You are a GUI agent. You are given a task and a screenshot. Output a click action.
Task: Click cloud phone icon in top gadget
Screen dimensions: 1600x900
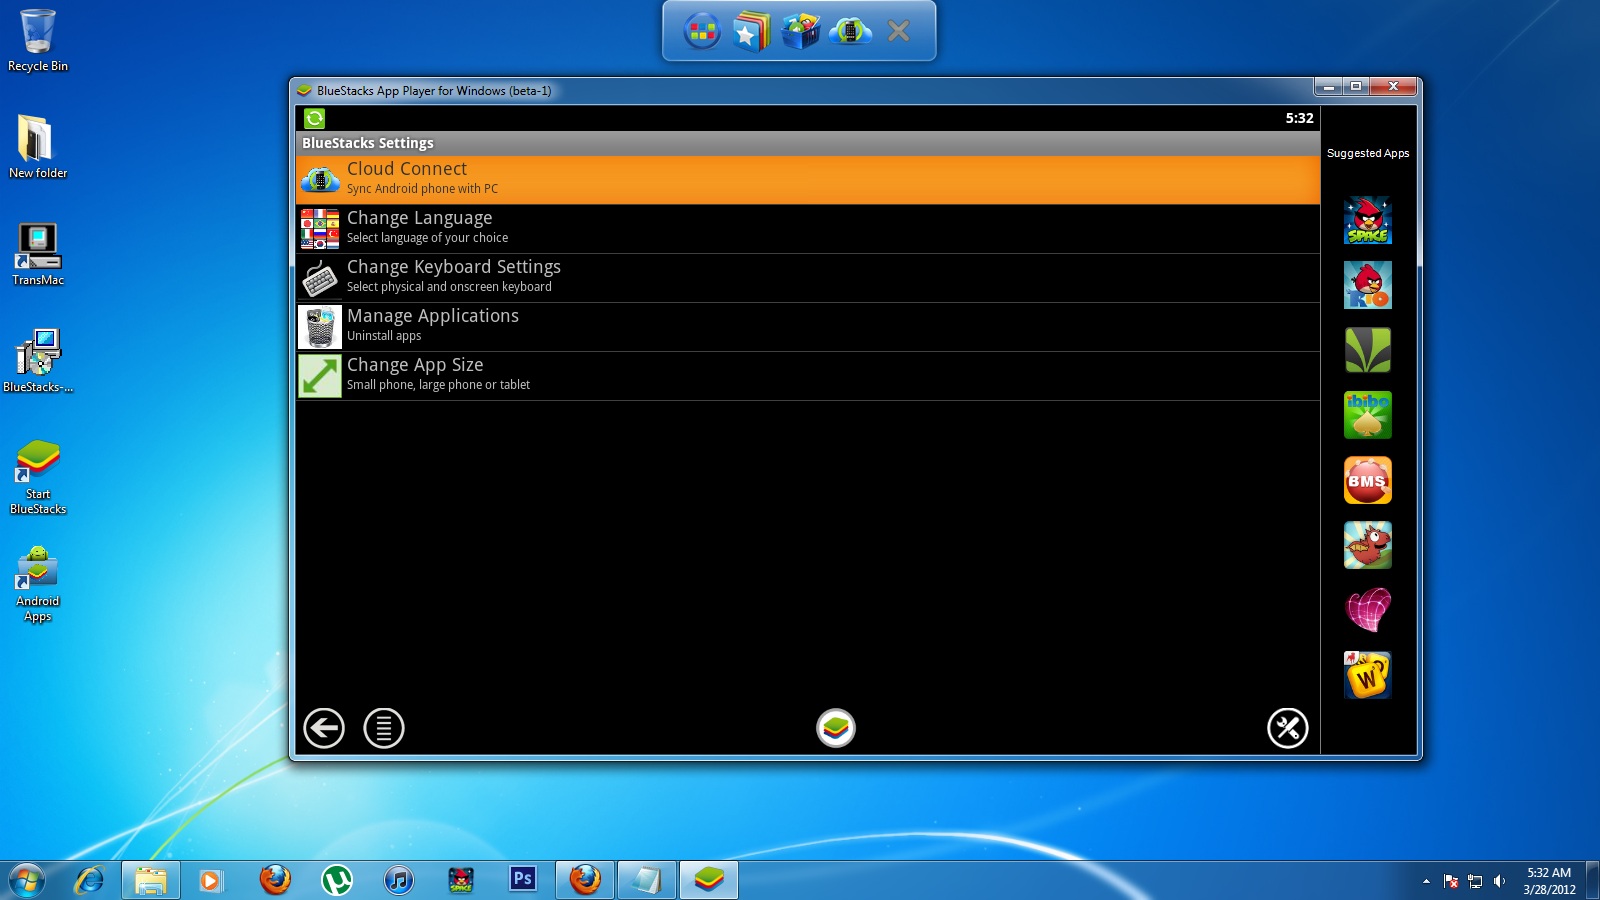pyautogui.click(x=850, y=32)
